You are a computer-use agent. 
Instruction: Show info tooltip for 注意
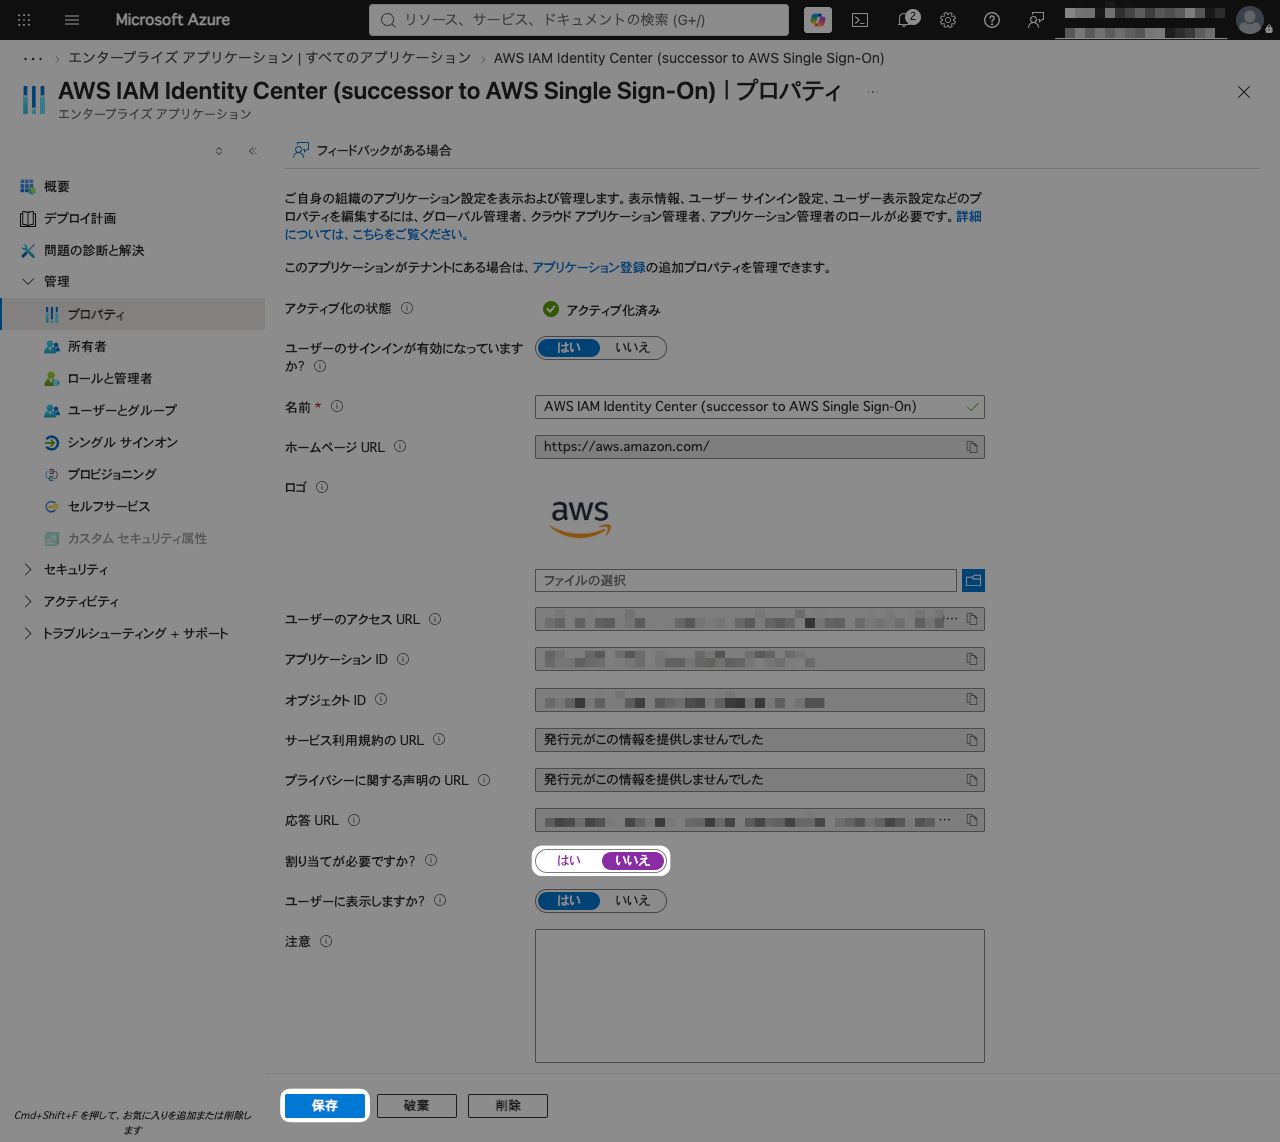pos(326,941)
